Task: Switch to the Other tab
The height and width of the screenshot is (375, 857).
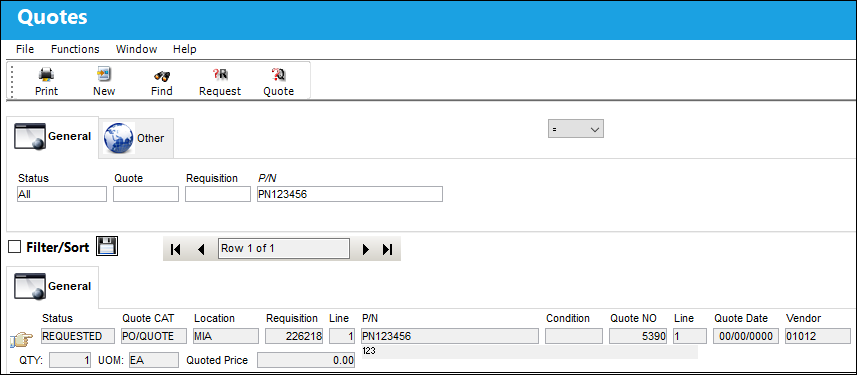Action: click(136, 138)
